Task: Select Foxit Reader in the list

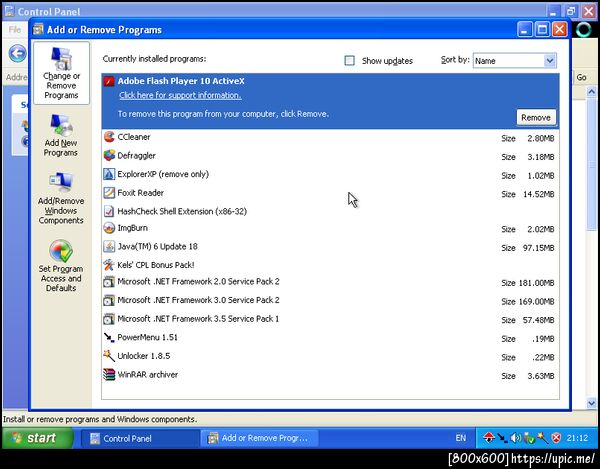Action: point(330,193)
